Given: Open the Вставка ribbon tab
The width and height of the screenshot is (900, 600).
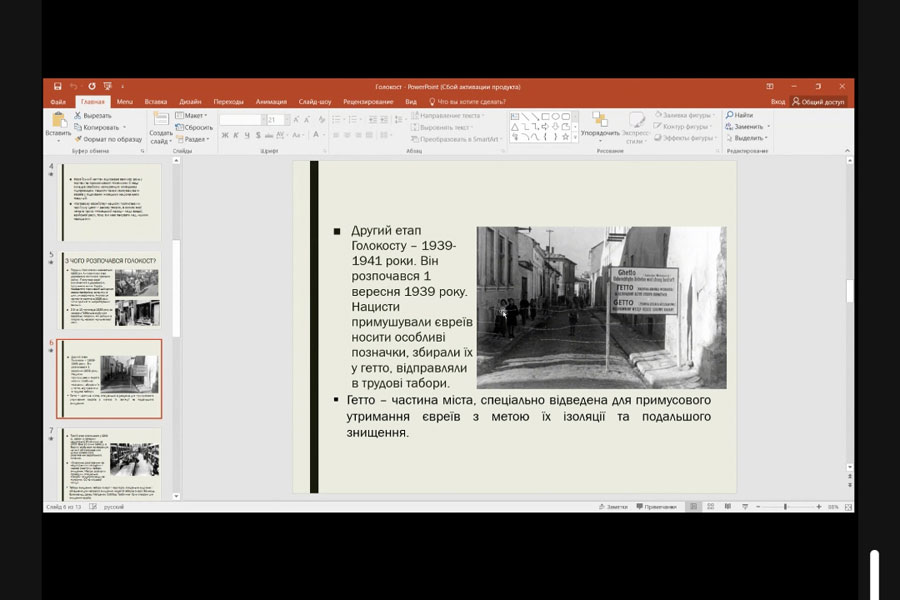Looking at the screenshot, I should (155, 101).
